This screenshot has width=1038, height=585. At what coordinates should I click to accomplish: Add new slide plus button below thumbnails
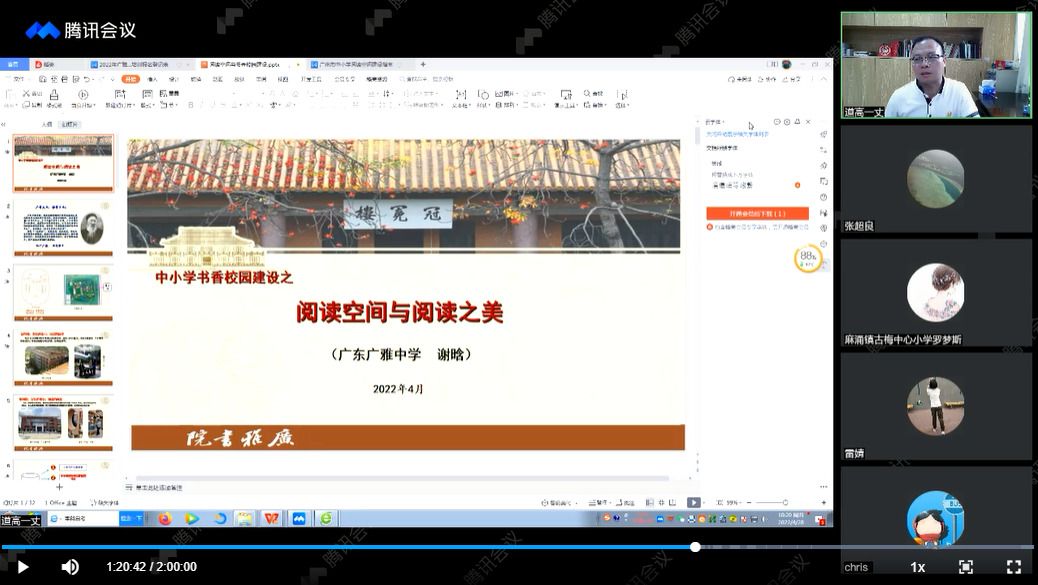(x=59, y=487)
